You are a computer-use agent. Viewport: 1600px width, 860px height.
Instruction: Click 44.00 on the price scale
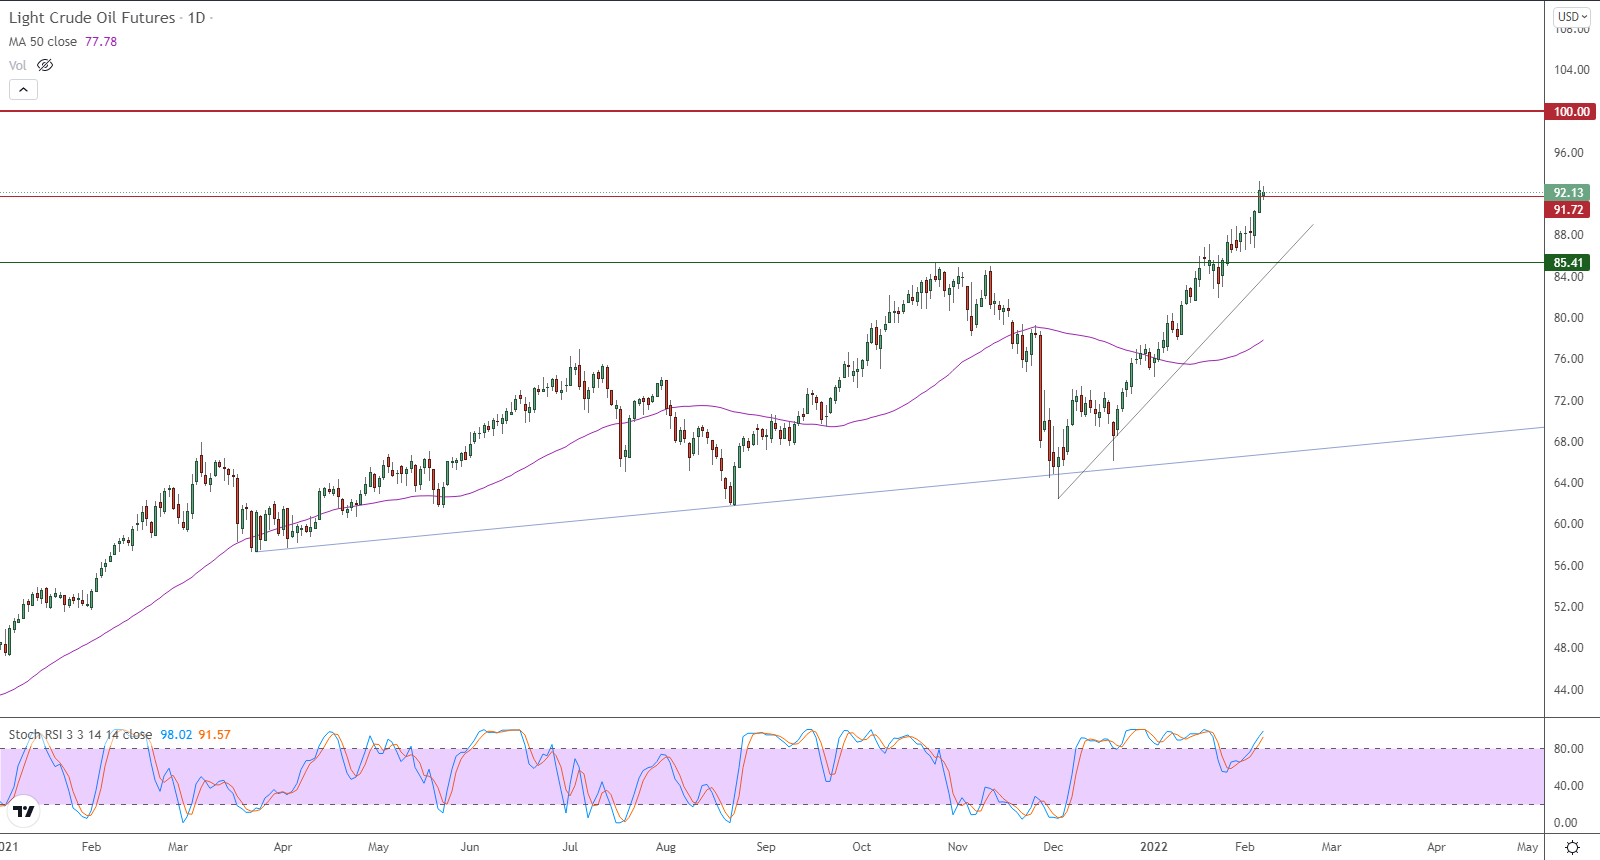[x=1568, y=690]
